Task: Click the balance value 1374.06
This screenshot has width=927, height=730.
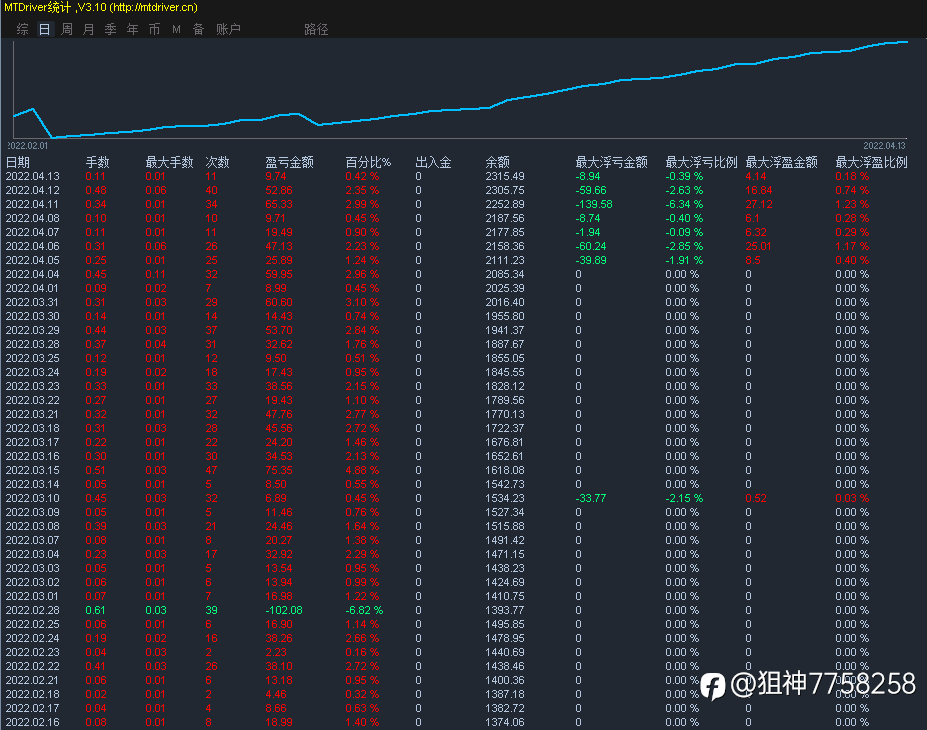Action: click(x=504, y=722)
